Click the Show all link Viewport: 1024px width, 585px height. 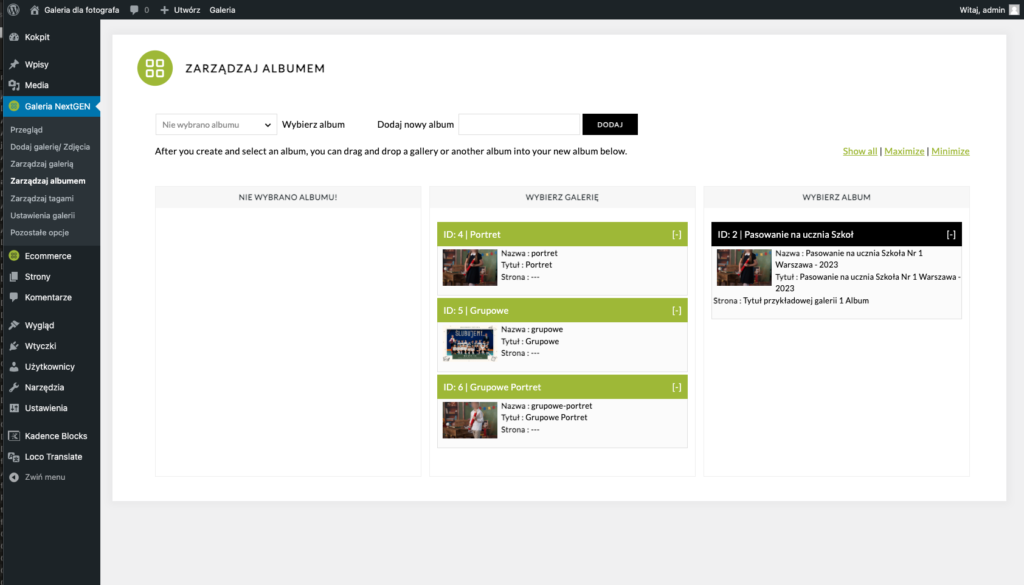coord(860,152)
